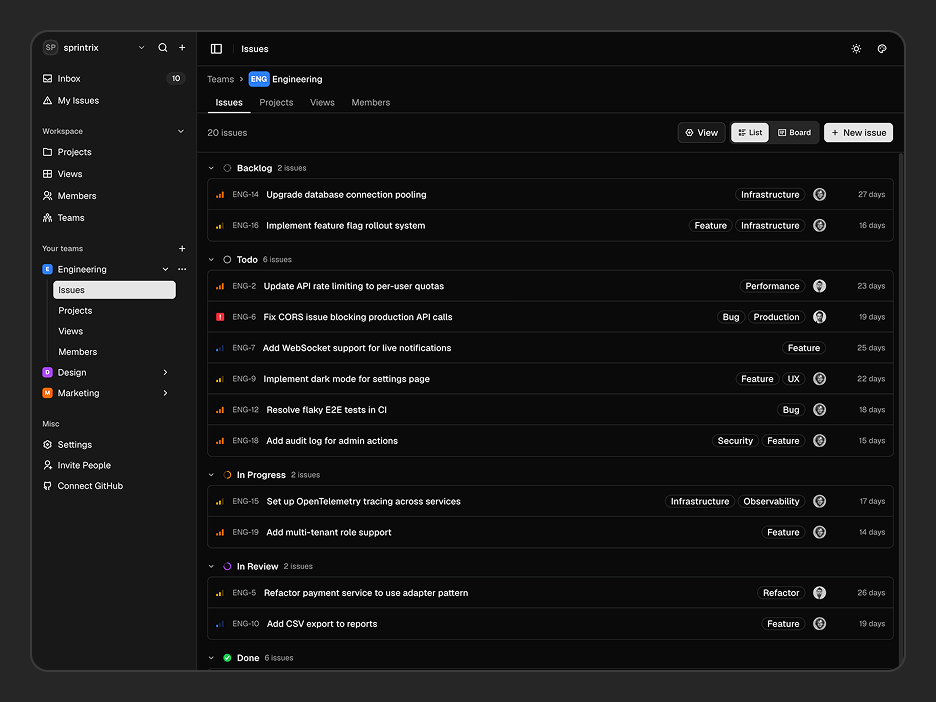This screenshot has height=702, width=936.
Task: Open the color palette icon
Action: click(882, 49)
